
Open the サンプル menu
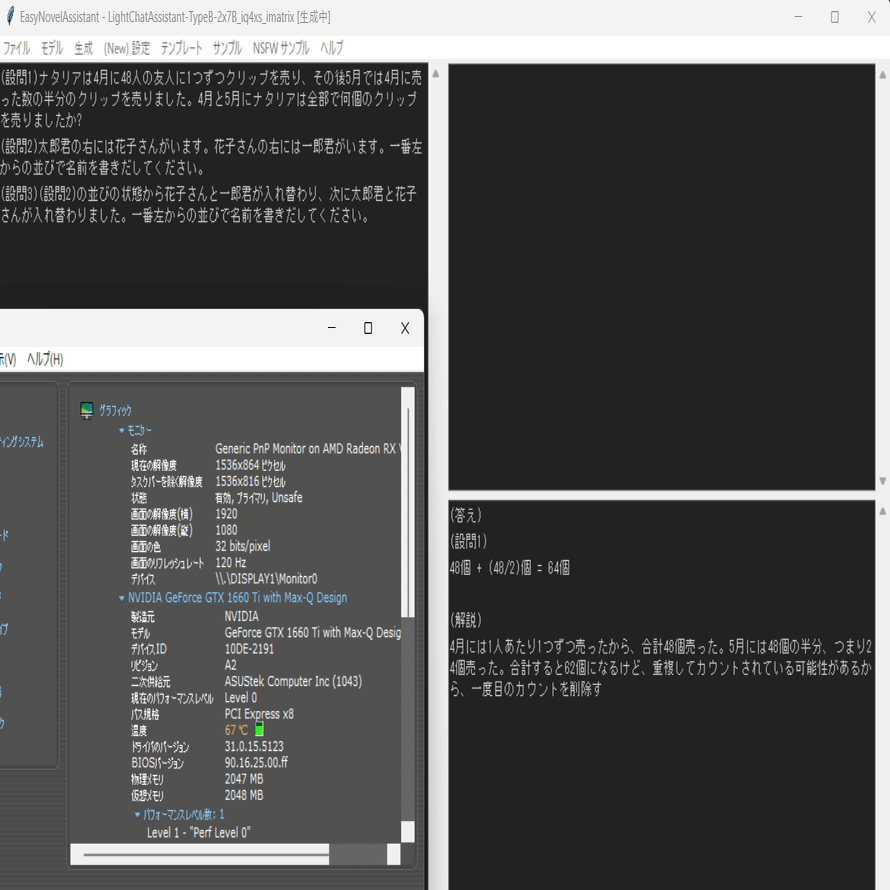(227, 48)
